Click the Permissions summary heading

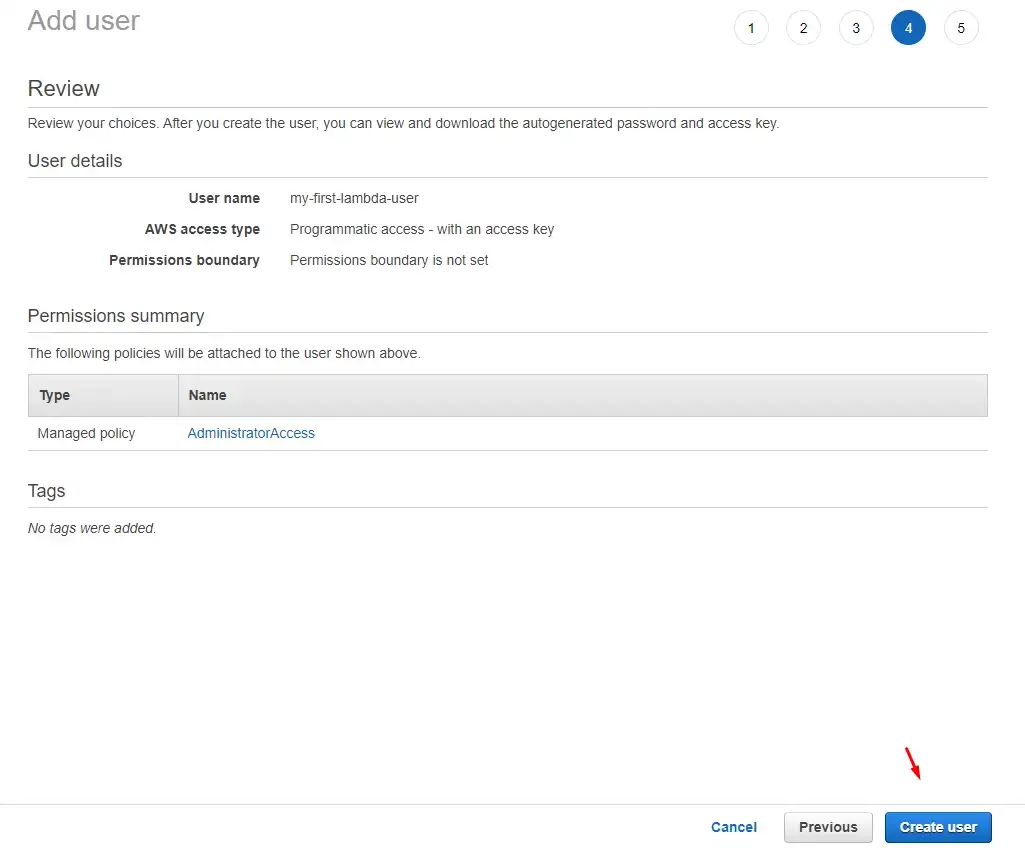pos(116,316)
